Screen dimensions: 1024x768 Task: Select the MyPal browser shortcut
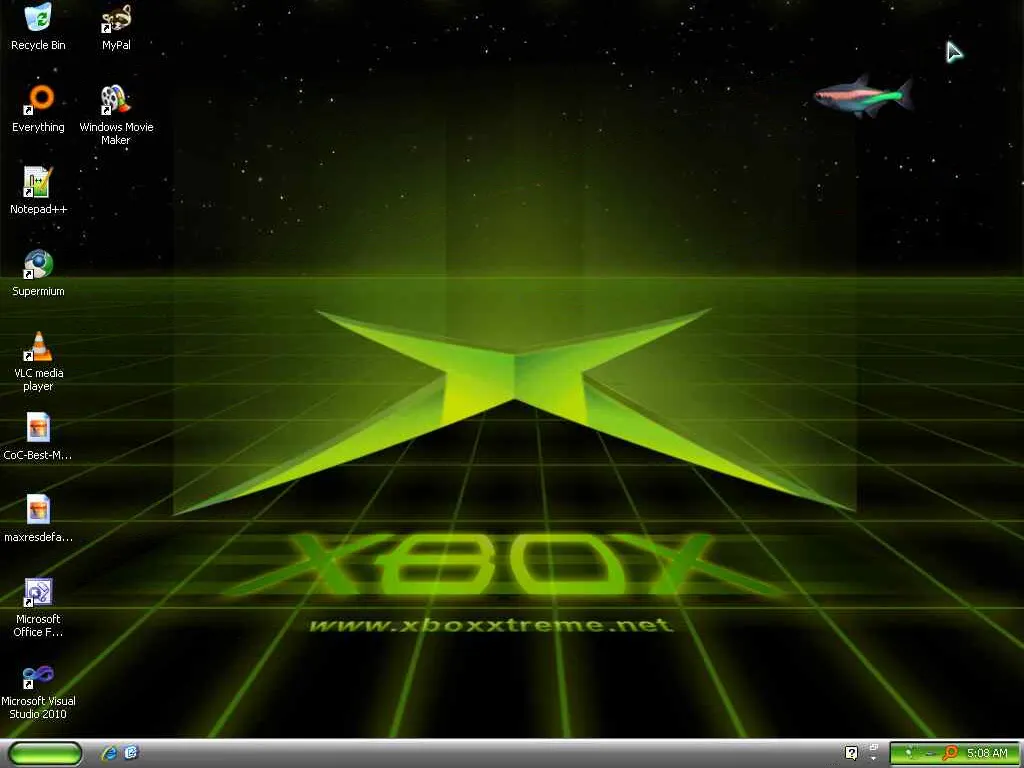[x=116, y=27]
